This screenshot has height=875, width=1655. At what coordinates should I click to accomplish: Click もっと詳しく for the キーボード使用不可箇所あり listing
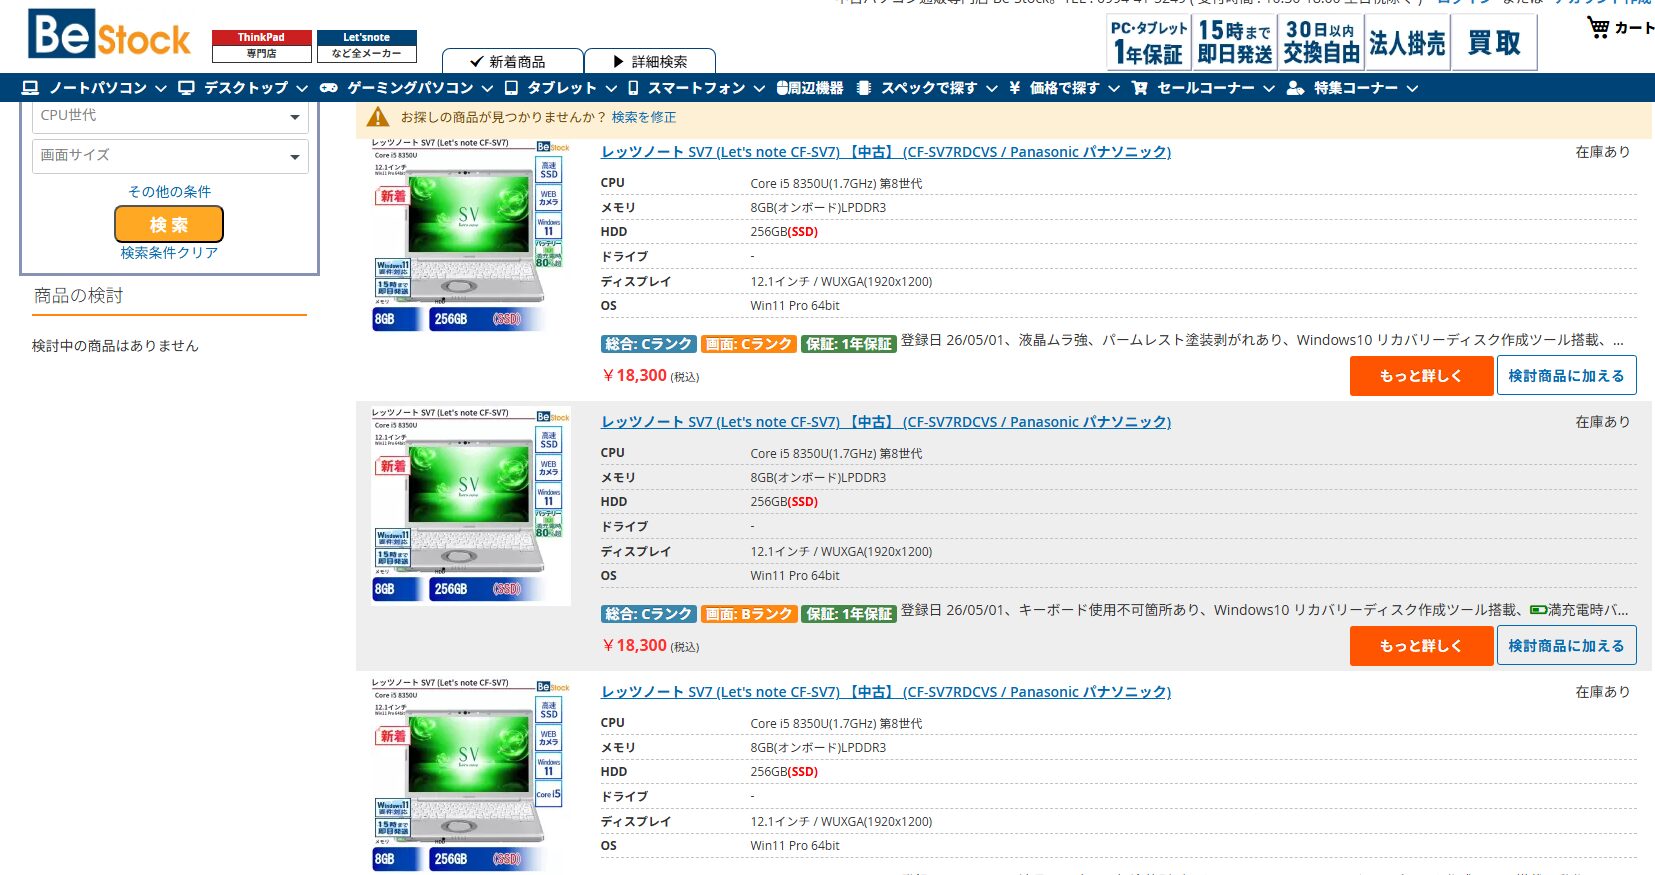tap(1421, 645)
